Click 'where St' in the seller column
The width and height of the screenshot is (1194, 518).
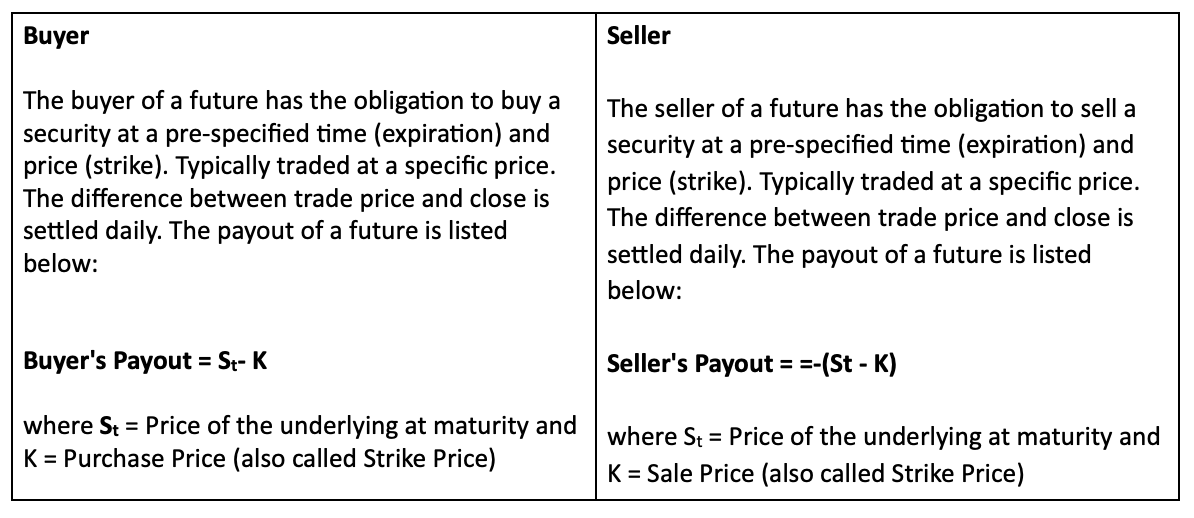point(656,437)
